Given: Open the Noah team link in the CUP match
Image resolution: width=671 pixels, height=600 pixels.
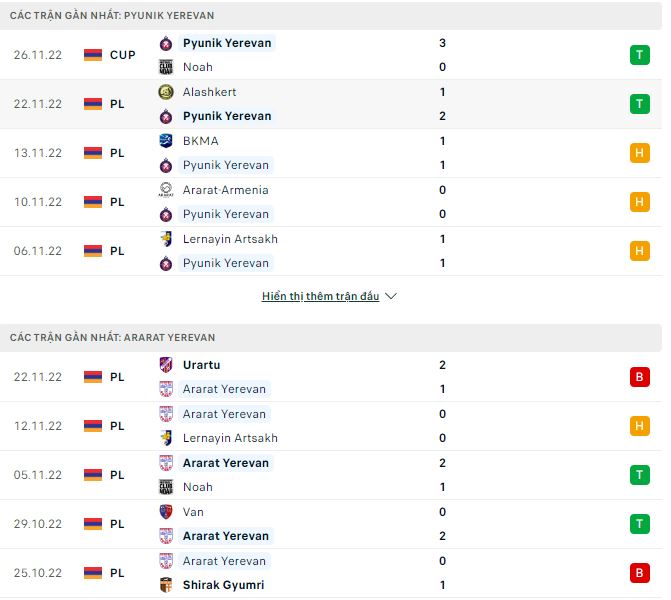Looking at the screenshot, I should tap(198, 67).
